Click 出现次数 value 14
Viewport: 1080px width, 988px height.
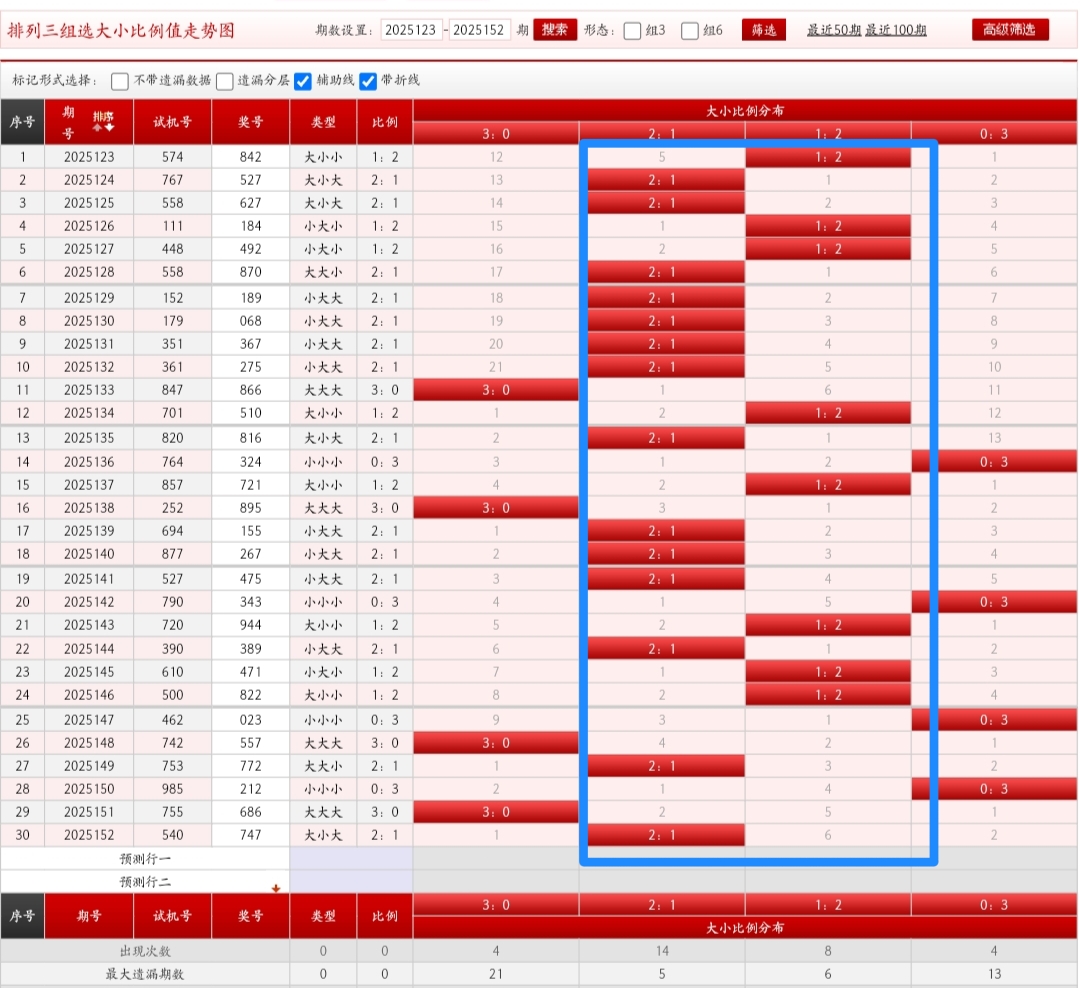tap(662, 951)
